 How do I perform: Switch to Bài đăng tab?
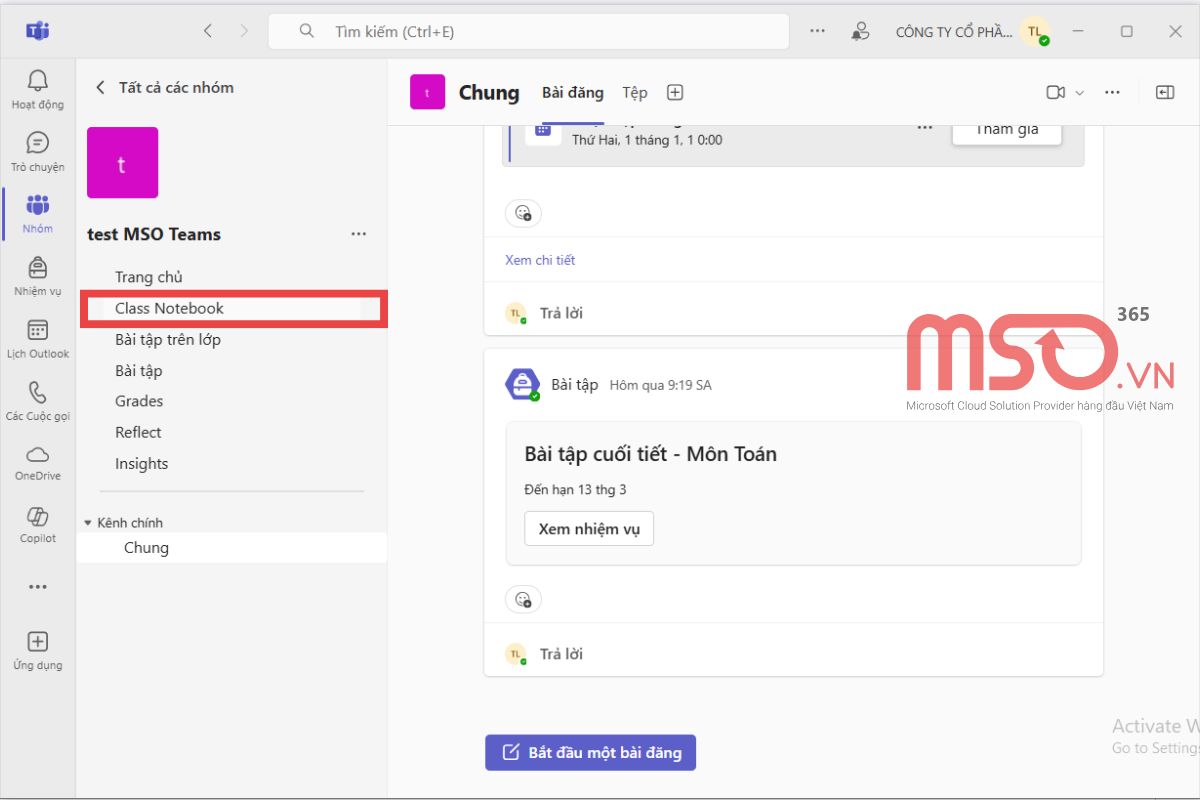(573, 92)
